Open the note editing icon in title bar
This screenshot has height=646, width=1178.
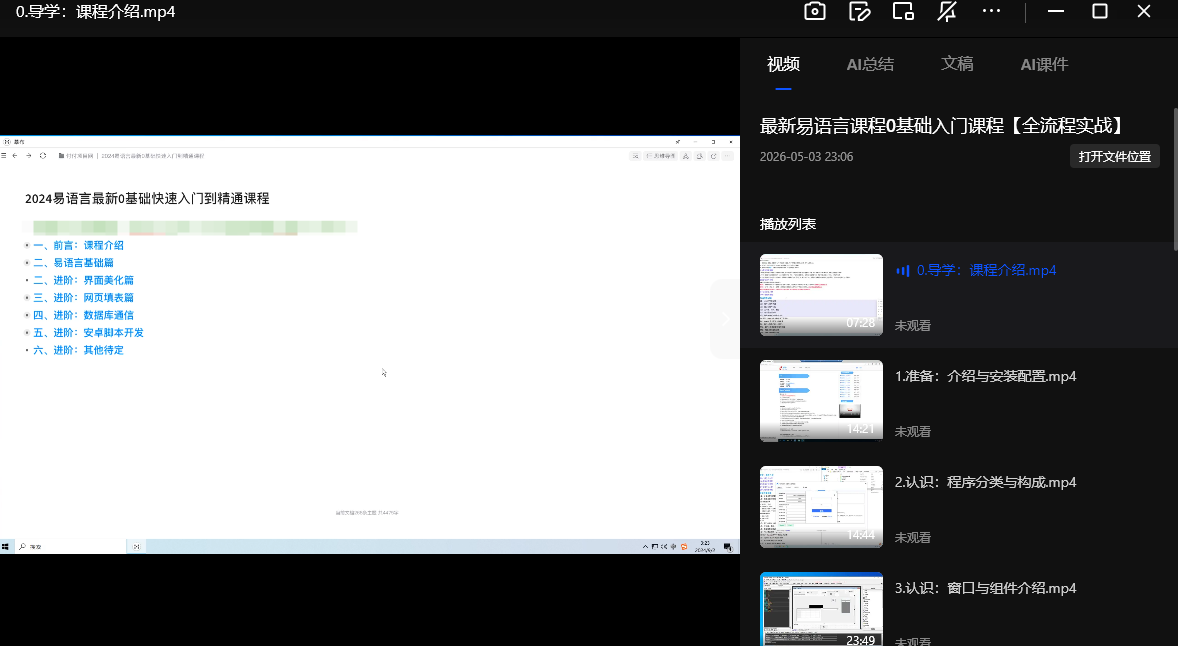click(859, 11)
